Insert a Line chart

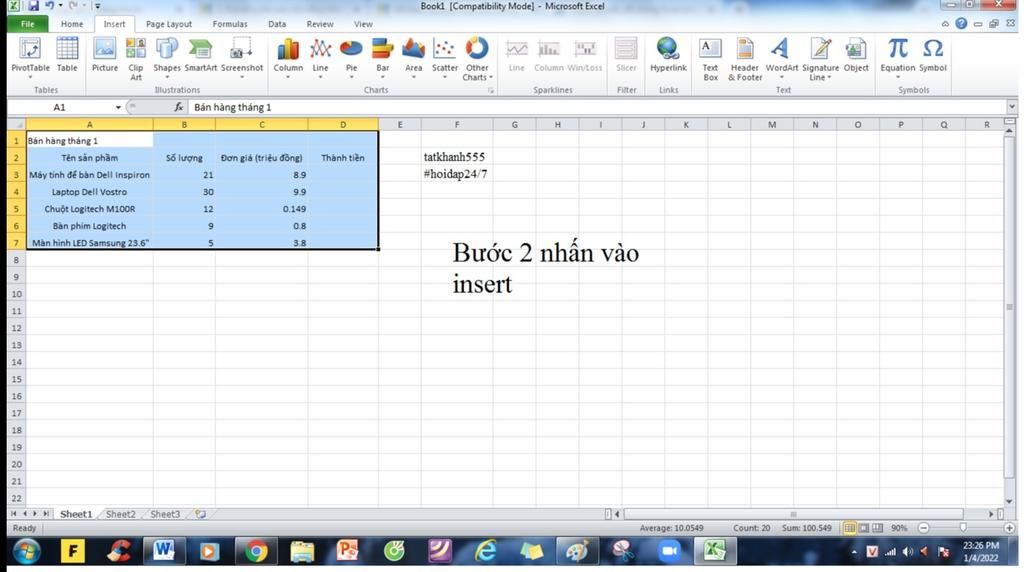point(320,57)
